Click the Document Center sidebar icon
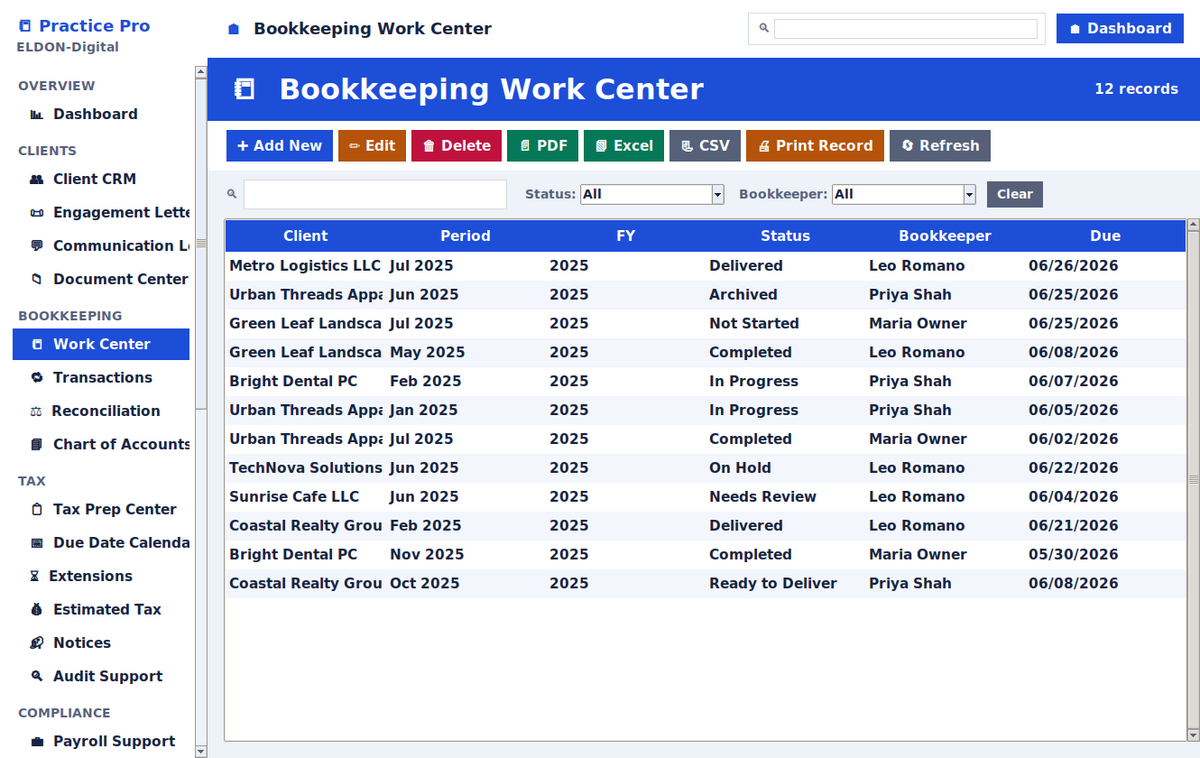 tap(37, 280)
